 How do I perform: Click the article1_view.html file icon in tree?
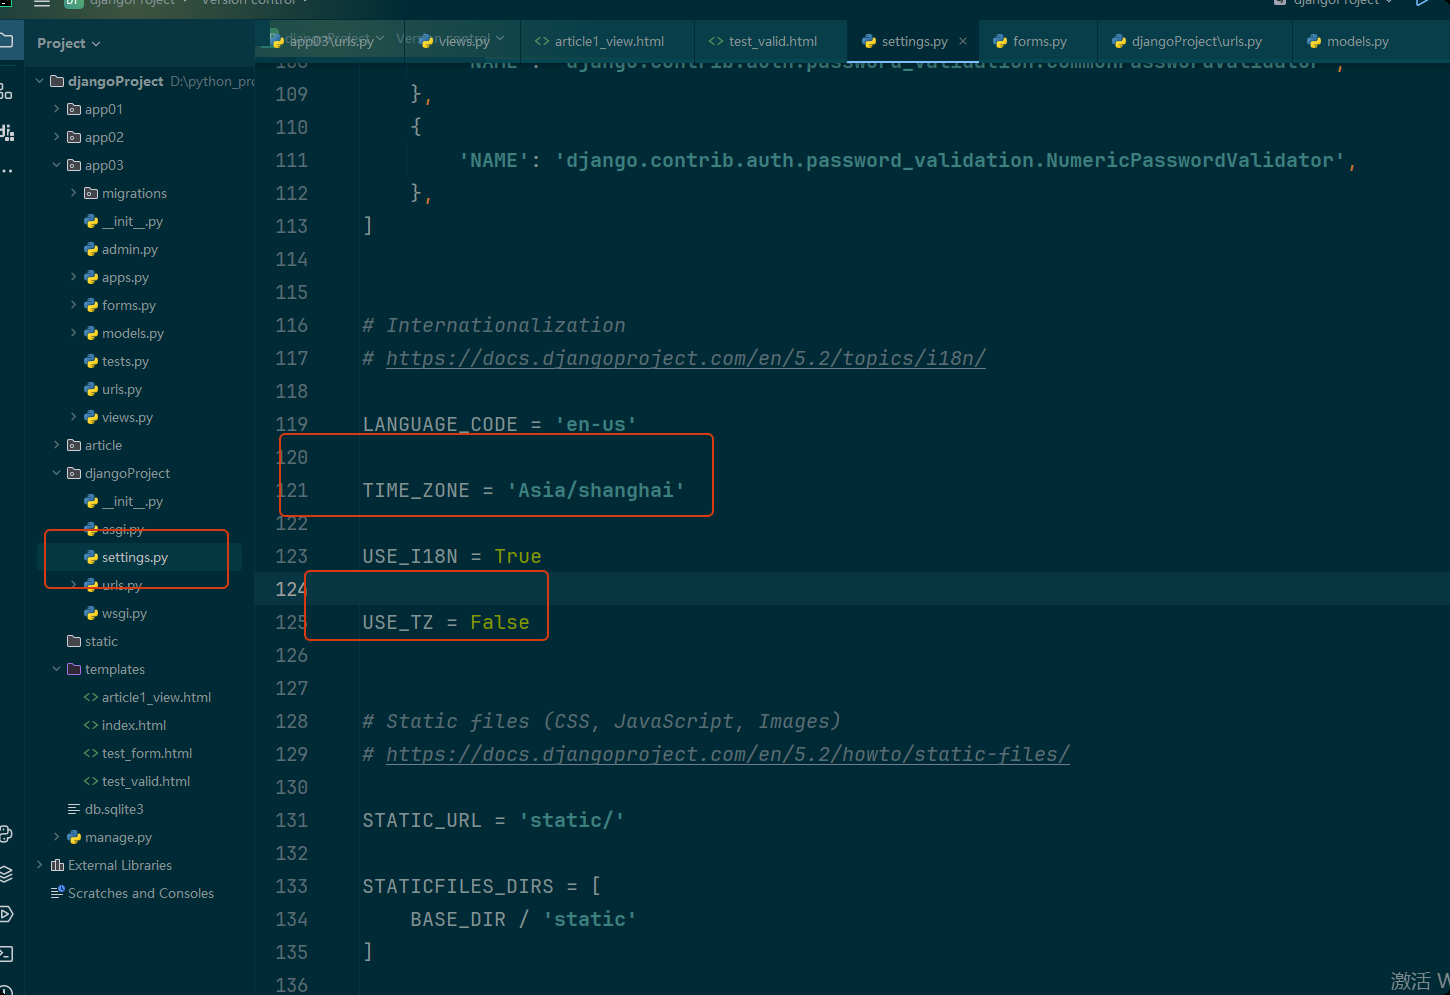[x=91, y=697]
